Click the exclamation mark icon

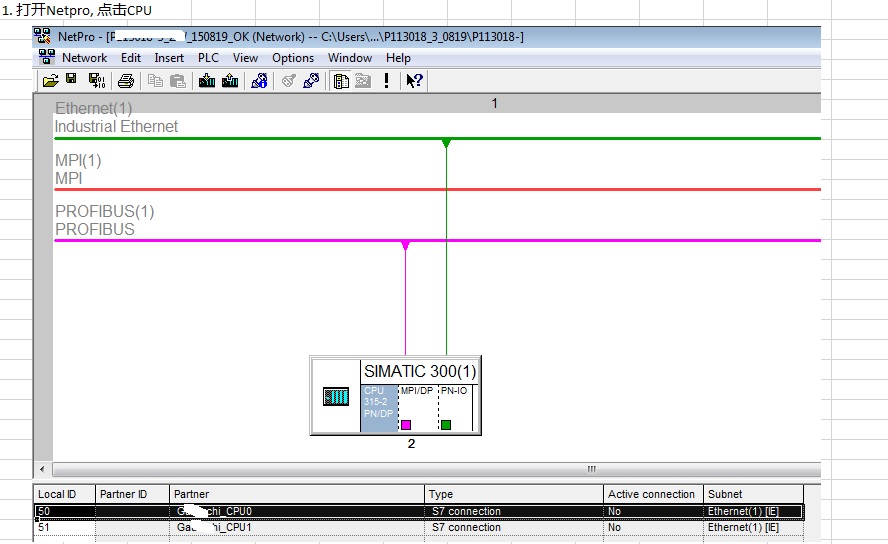tap(386, 81)
